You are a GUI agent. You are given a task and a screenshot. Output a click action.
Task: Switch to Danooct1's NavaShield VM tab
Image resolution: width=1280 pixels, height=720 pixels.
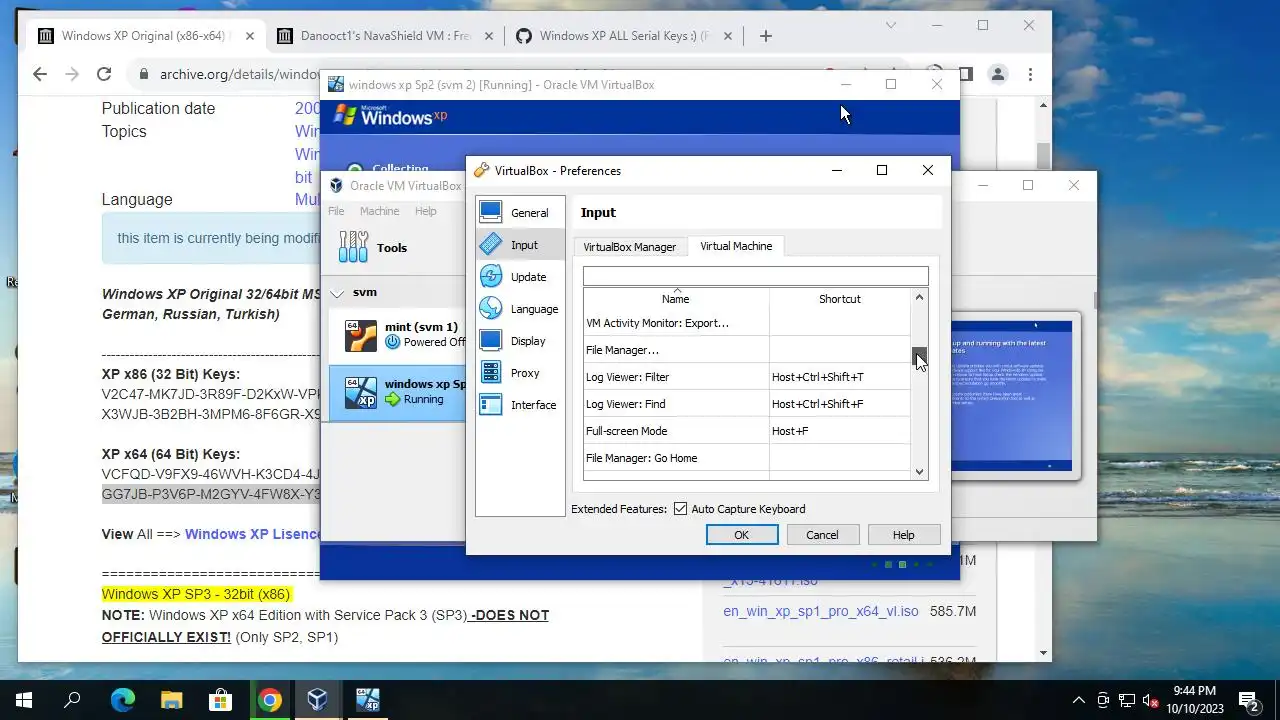tap(386, 36)
